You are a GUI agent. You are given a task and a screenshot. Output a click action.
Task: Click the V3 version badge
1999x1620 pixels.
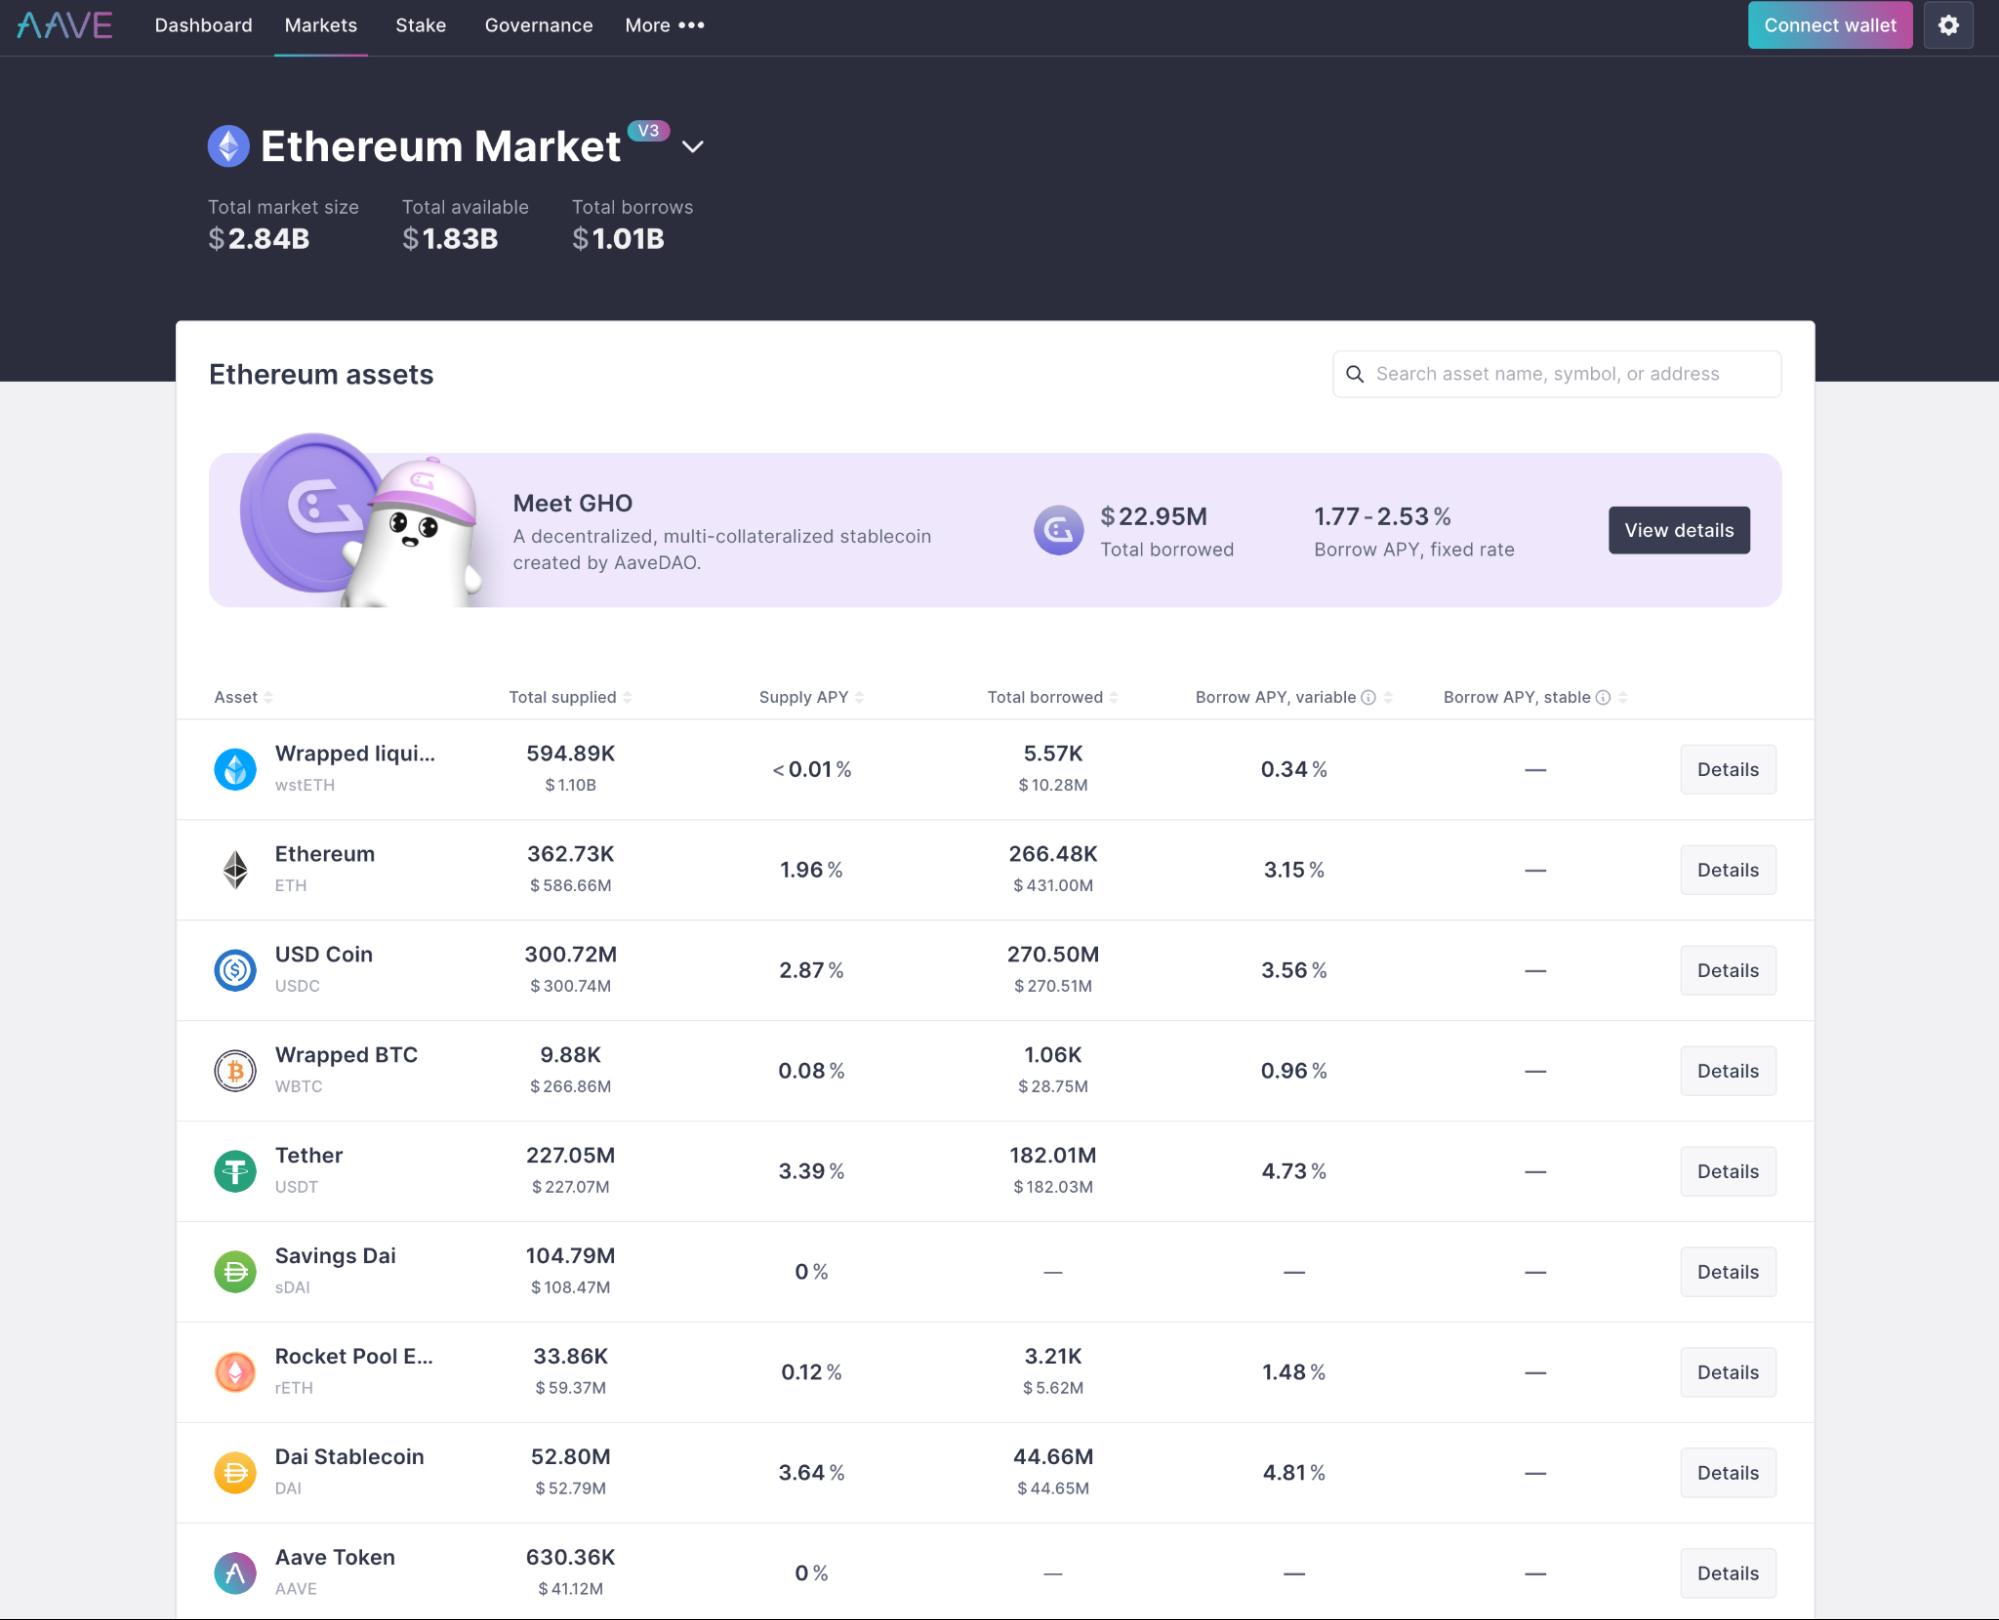648,130
